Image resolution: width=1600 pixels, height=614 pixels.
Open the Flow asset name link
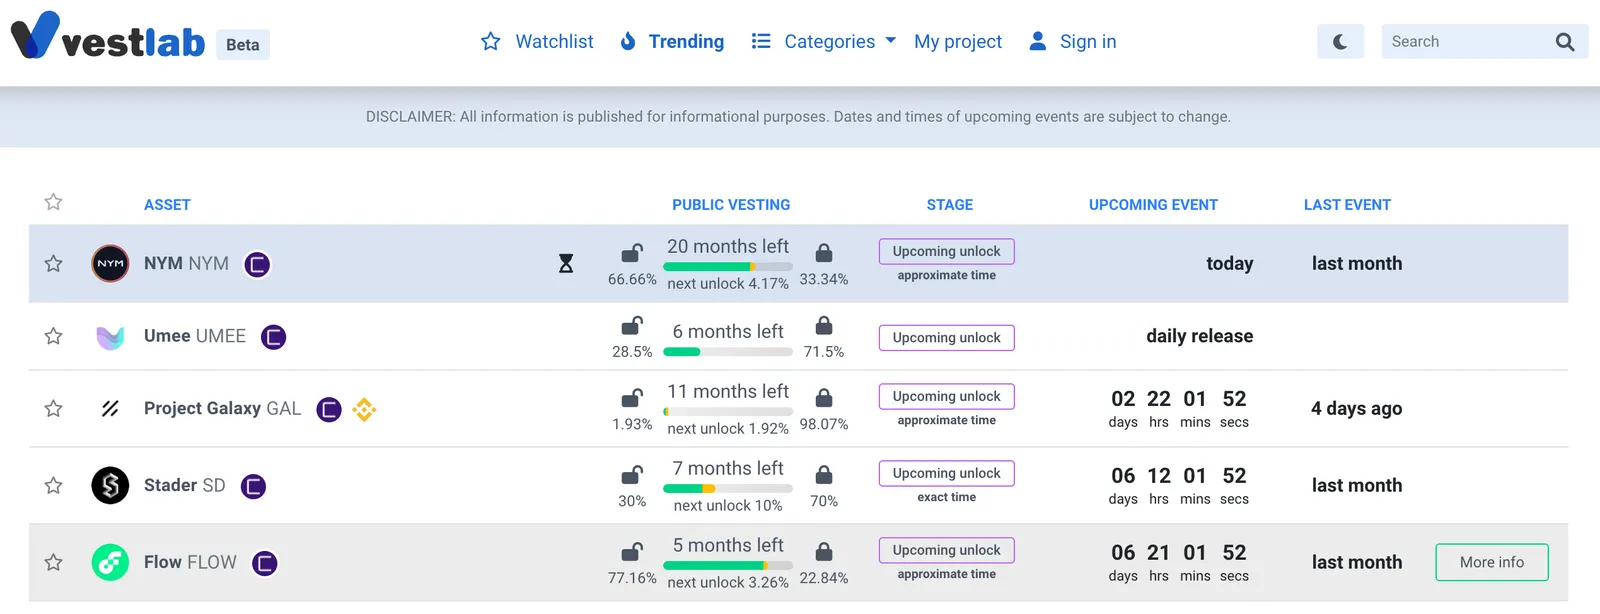click(x=190, y=562)
